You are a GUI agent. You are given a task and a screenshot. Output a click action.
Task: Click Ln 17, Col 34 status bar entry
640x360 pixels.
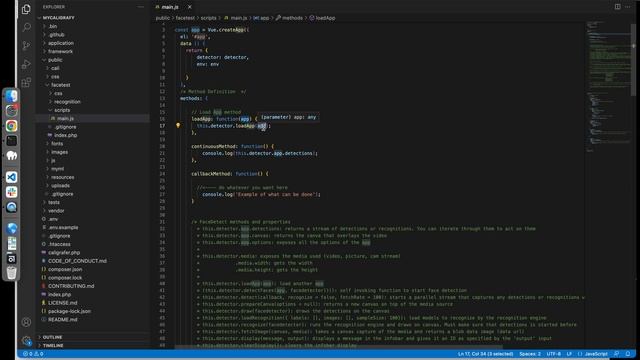(x=485, y=354)
